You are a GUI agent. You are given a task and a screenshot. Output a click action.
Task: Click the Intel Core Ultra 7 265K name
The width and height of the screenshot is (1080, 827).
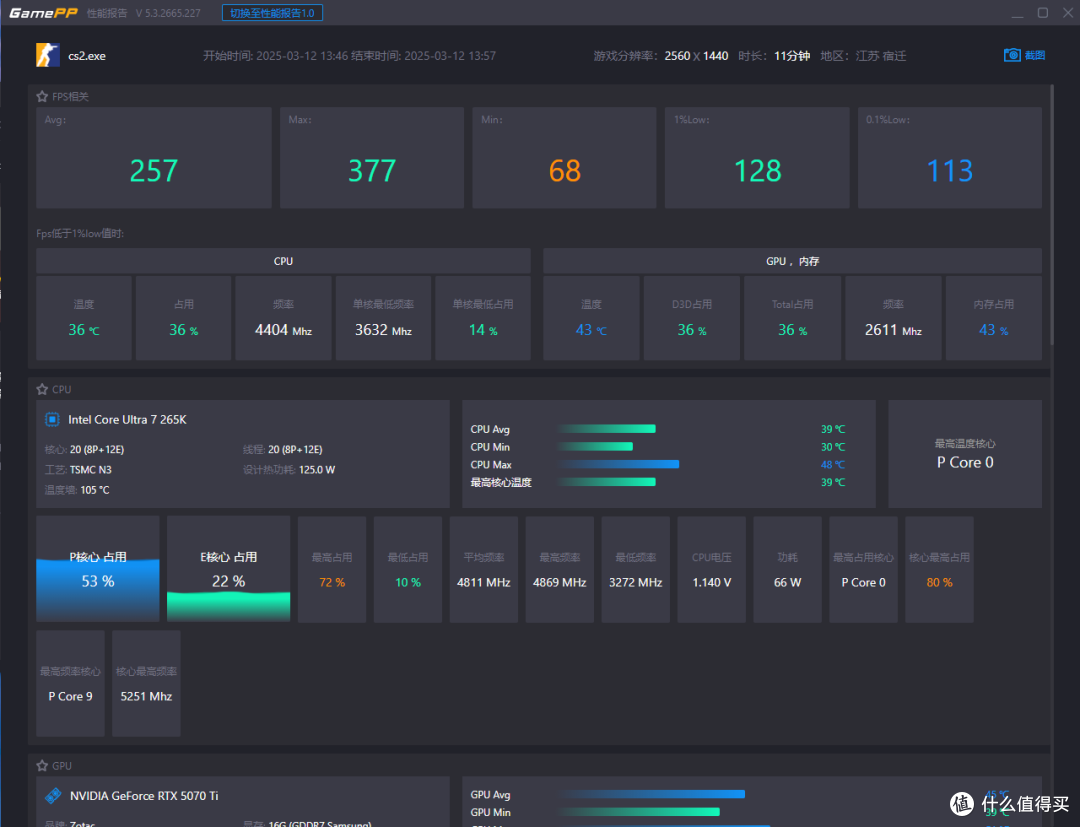coord(127,419)
